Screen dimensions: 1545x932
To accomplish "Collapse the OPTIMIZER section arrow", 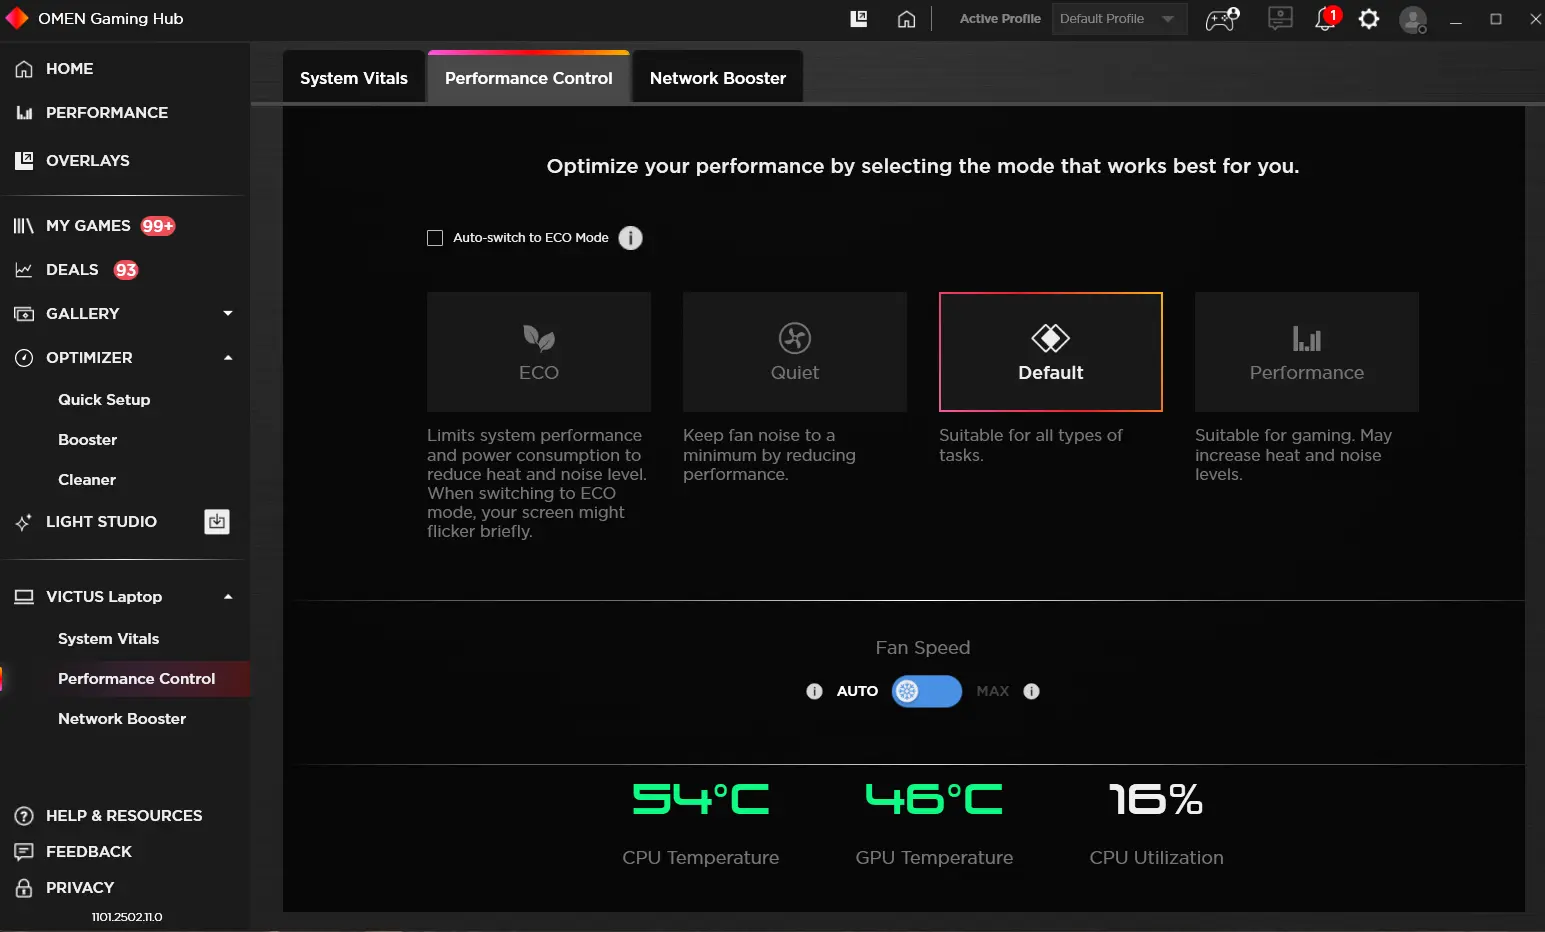I will coord(228,358).
